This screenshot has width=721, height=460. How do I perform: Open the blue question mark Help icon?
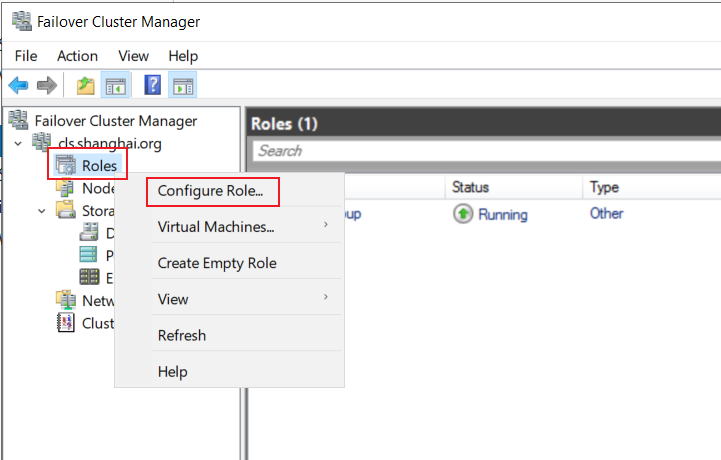pos(153,85)
